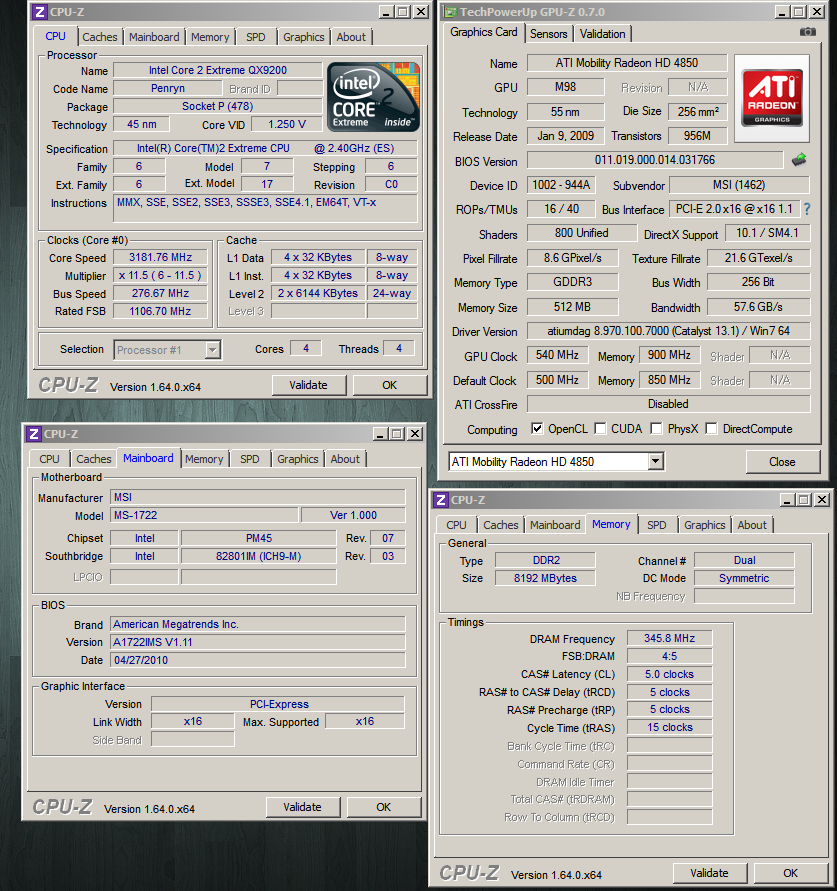Click the ATI CrossFire Disabled field
This screenshot has height=891, width=837.
pyautogui.click(x=668, y=404)
